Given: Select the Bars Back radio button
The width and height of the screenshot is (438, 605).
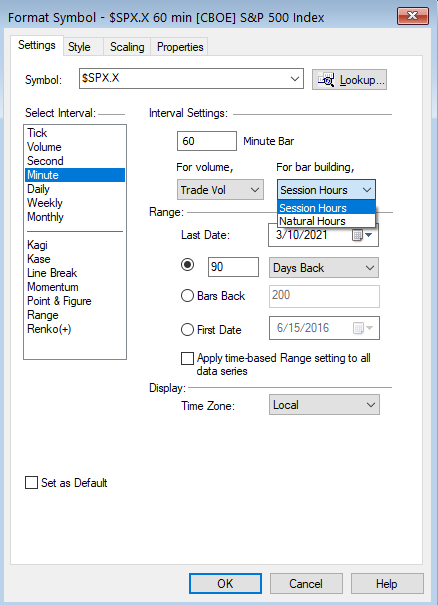Looking at the screenshot, I should click(187, 296).
